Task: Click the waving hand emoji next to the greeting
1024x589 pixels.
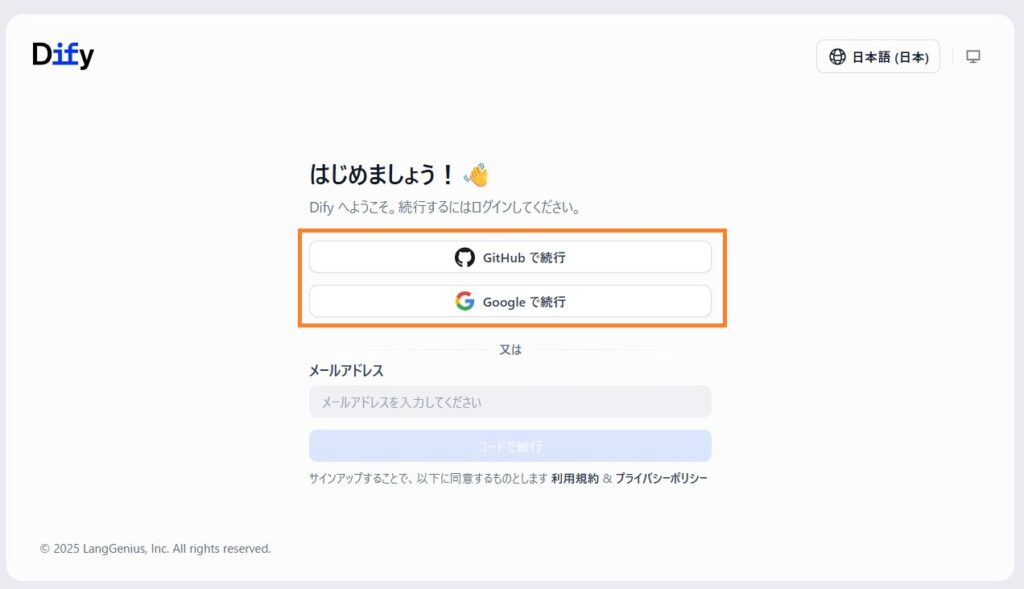Action: point(476,172)
